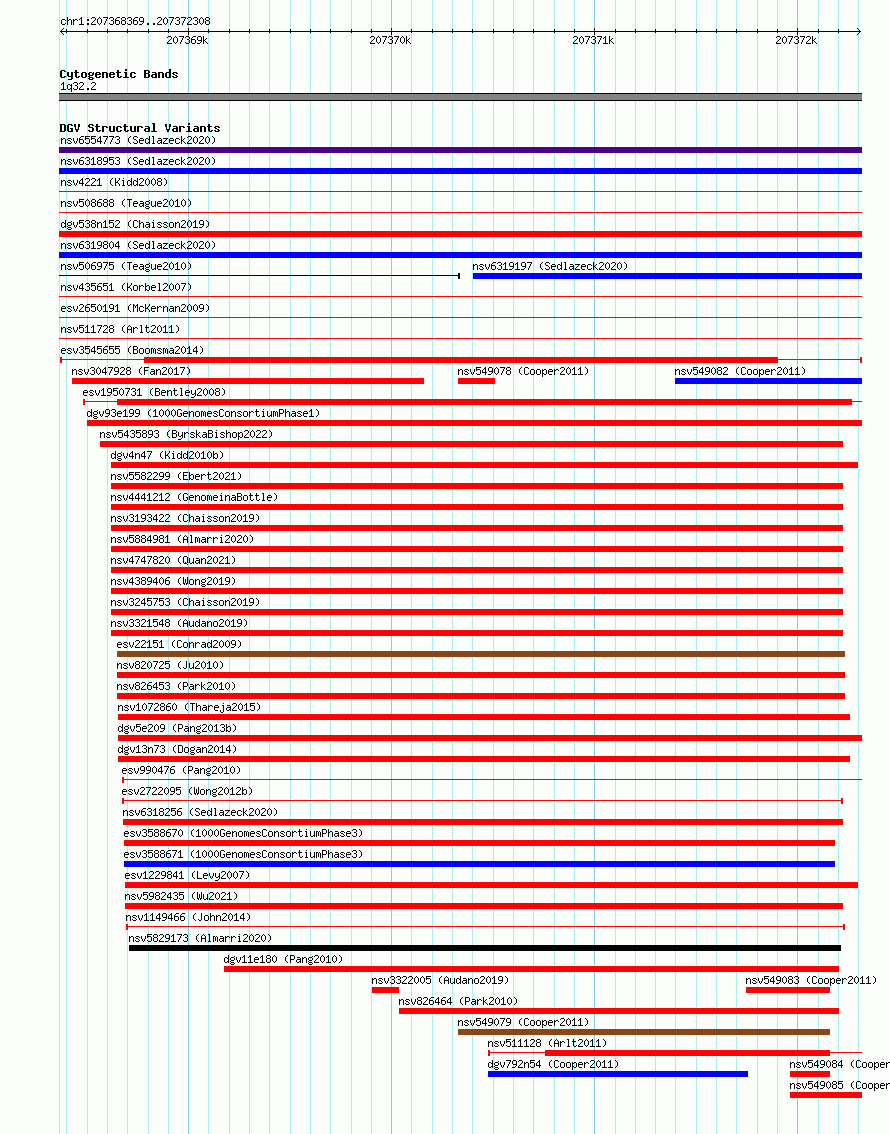Click esv3588670 (1000GenomesConsortiumPhase3) label
The width and height of the screenshot is (890, 1134).
(243, 832)
